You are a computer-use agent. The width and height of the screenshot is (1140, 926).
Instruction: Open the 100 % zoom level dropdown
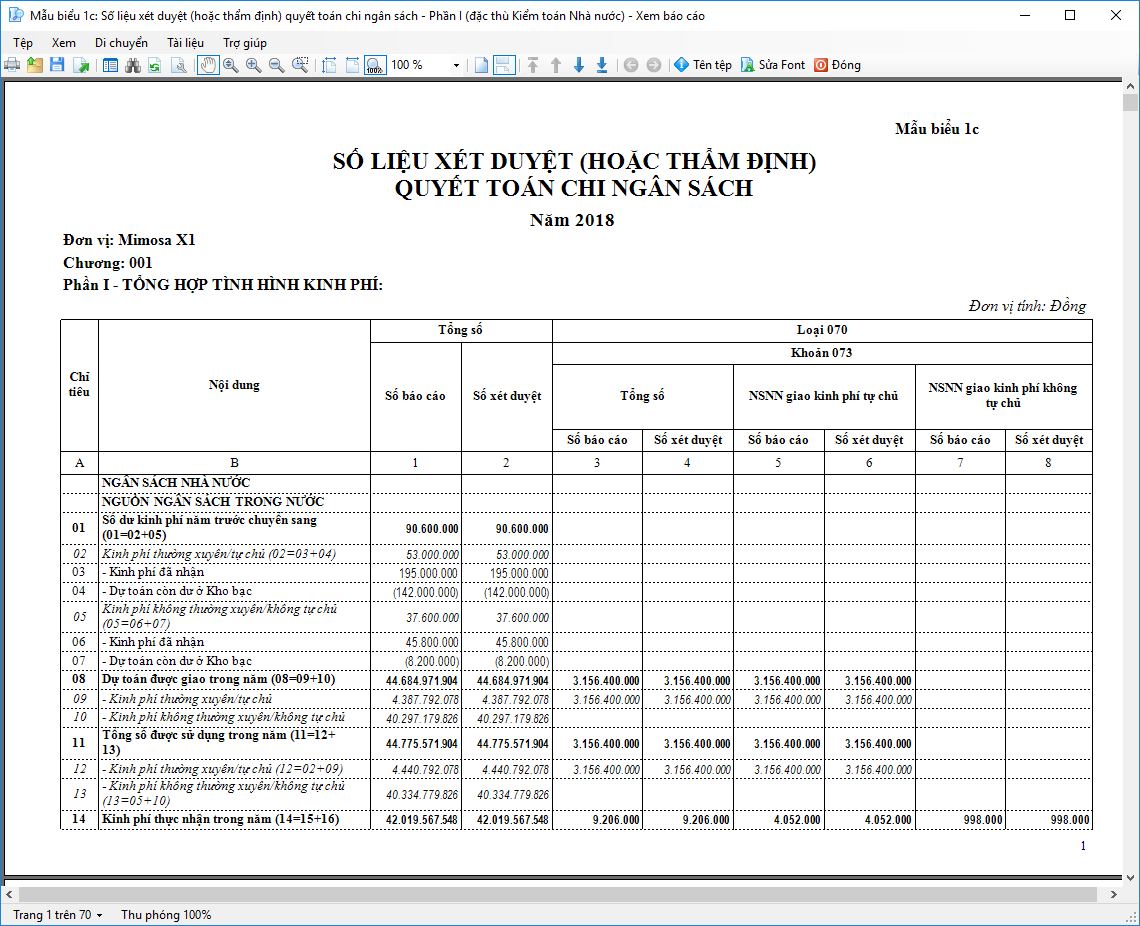[x=456, y=65]
